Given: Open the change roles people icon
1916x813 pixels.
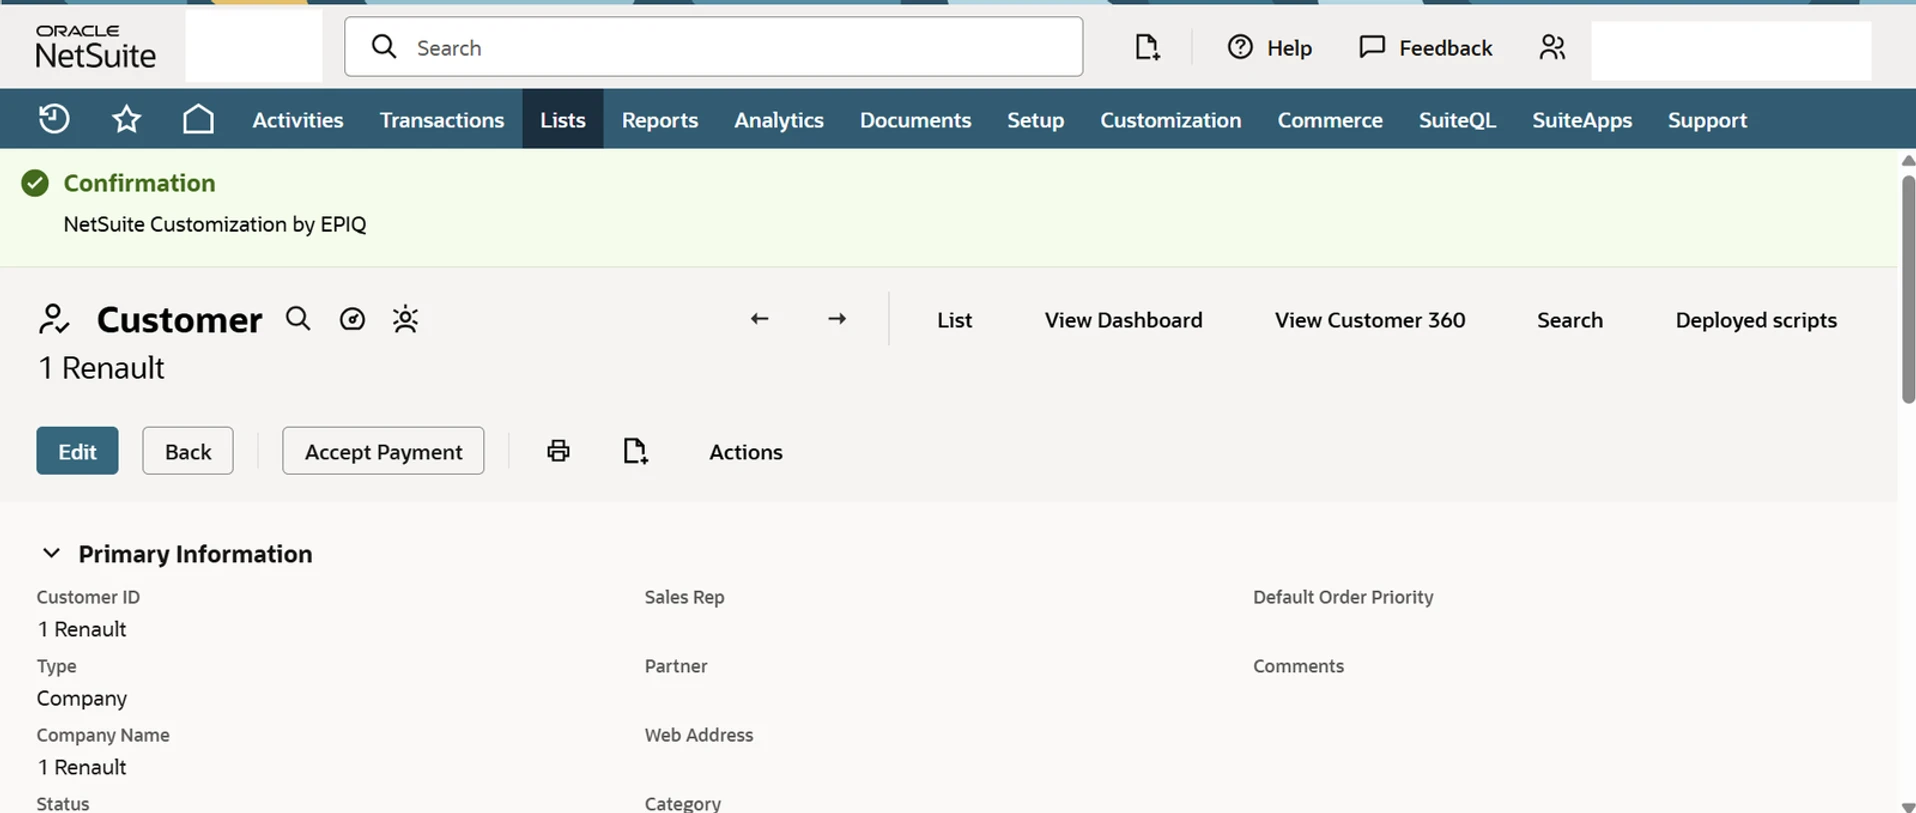Looking at the screenshot, I should point(1552,47).
